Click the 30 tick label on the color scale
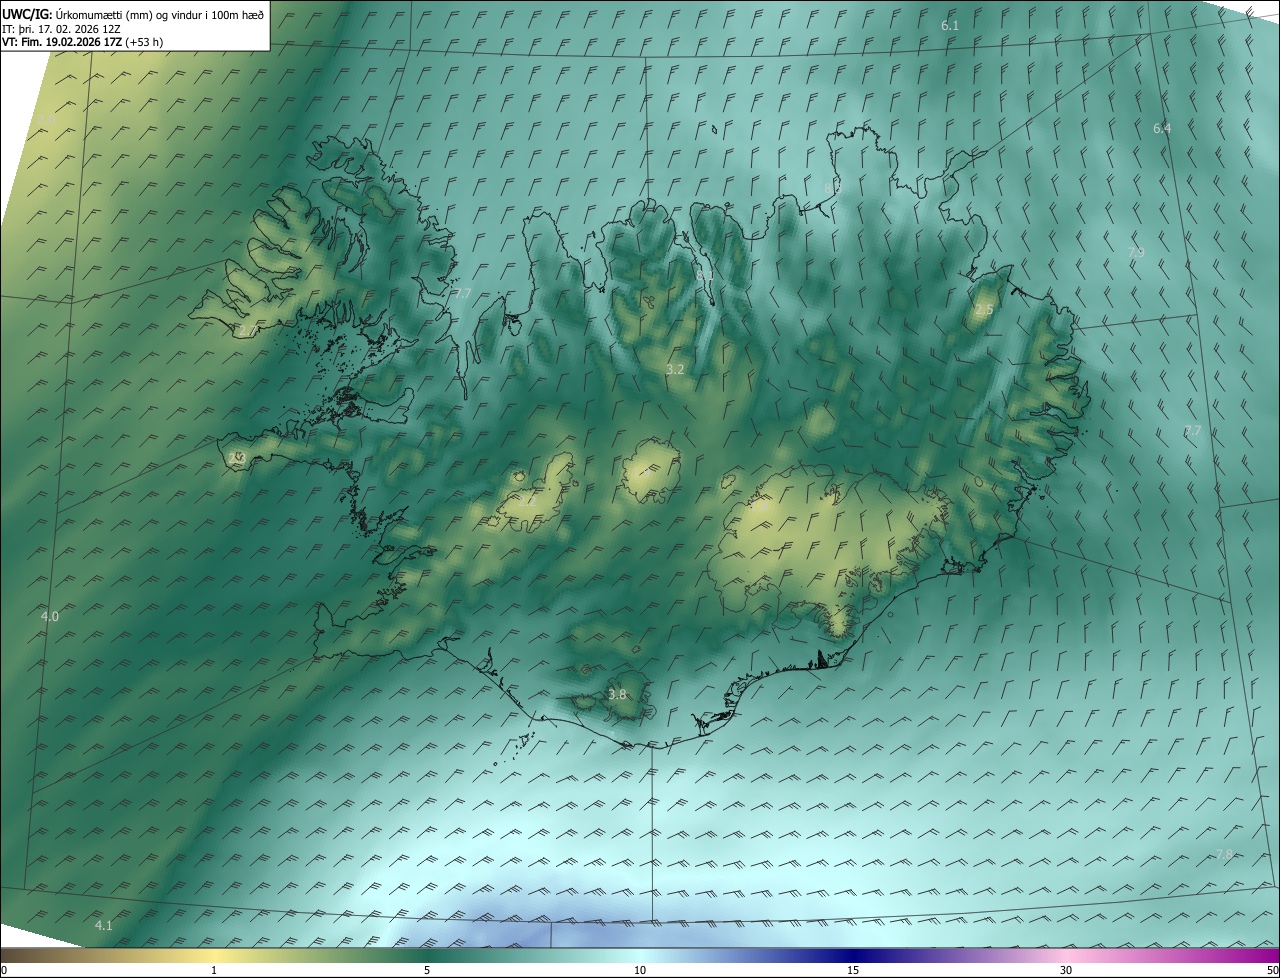 coord(1066,970)
